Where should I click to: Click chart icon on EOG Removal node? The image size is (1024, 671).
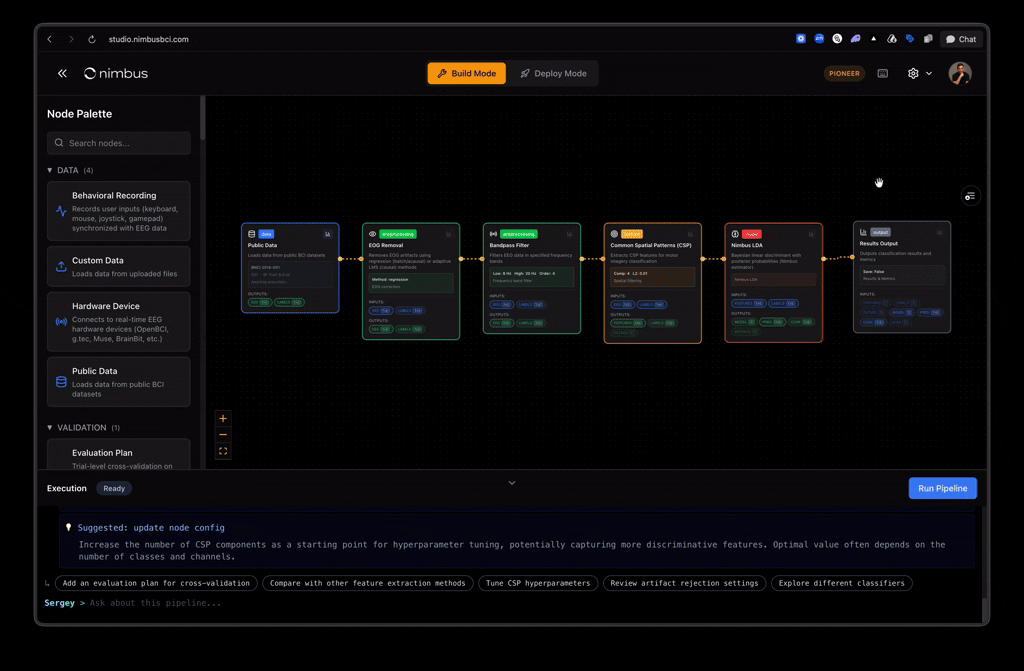[x=449, y=234]
